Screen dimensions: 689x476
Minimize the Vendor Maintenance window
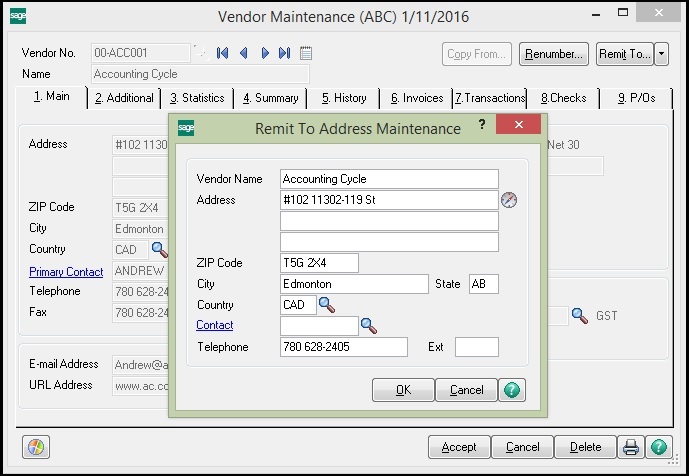(596, 14)
